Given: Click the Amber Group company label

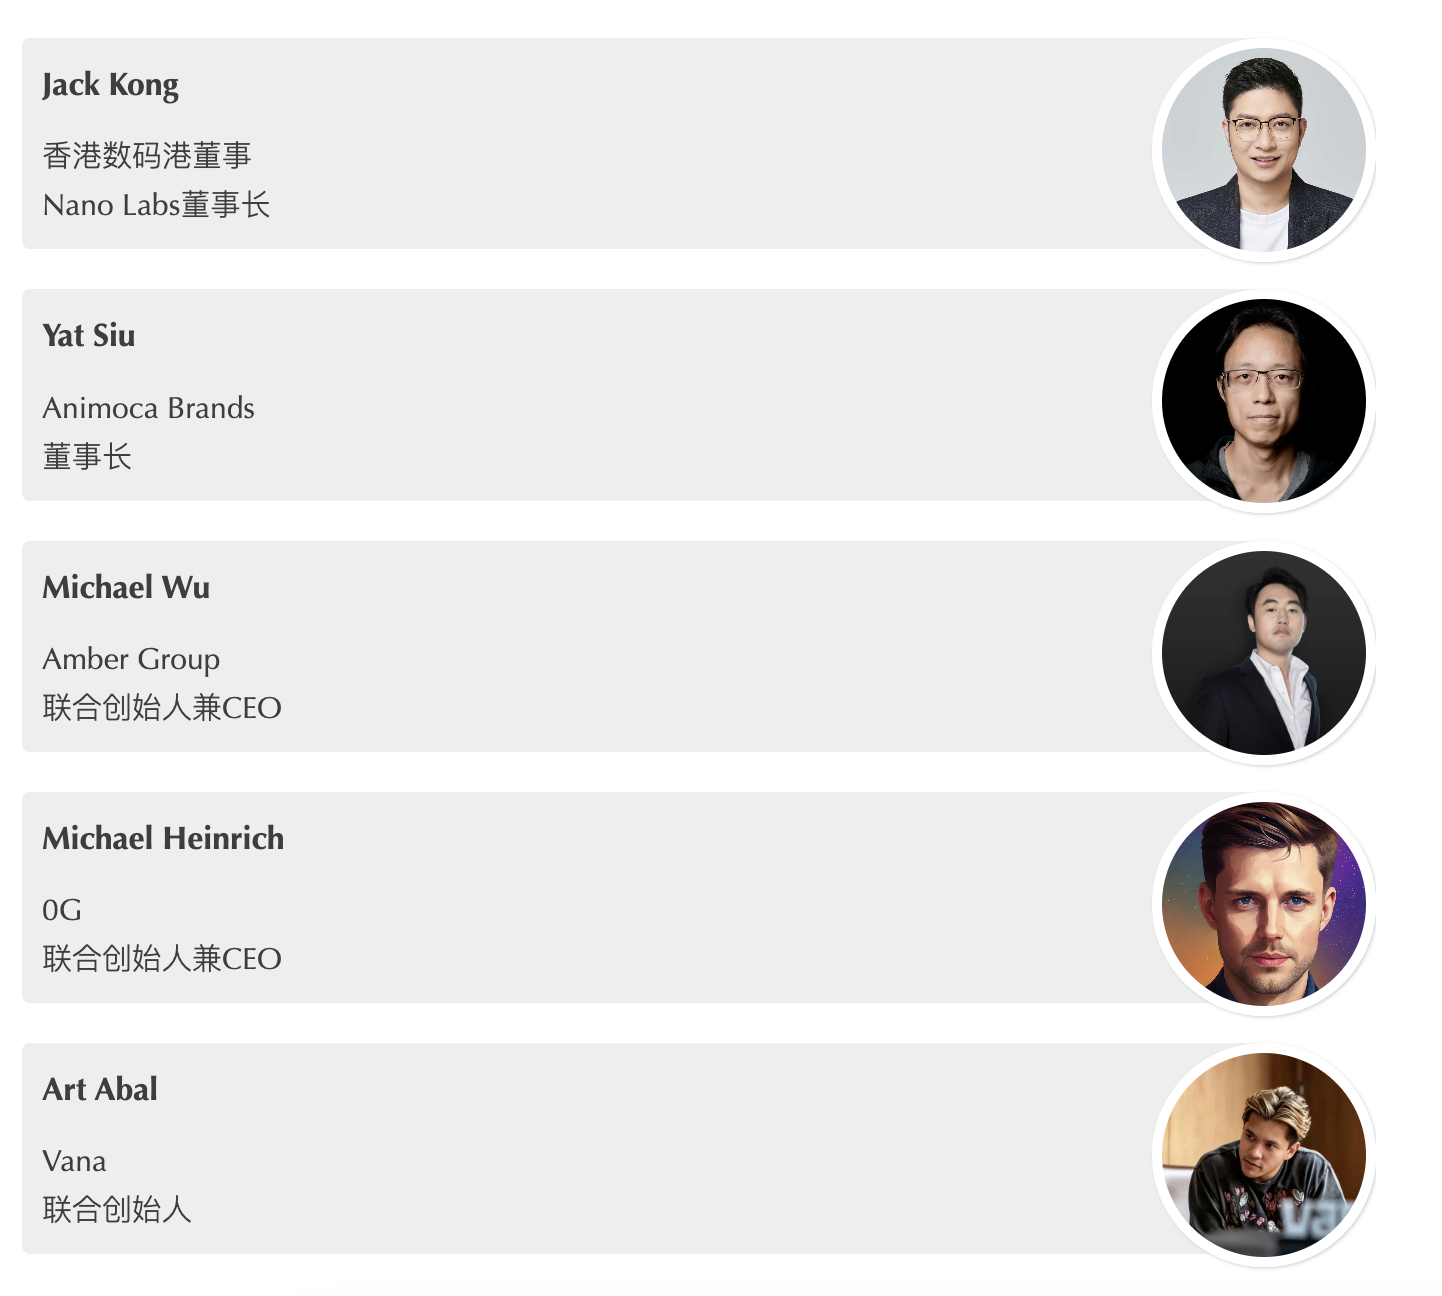Looking at the screenshot, I should click(x=131, y=659).
